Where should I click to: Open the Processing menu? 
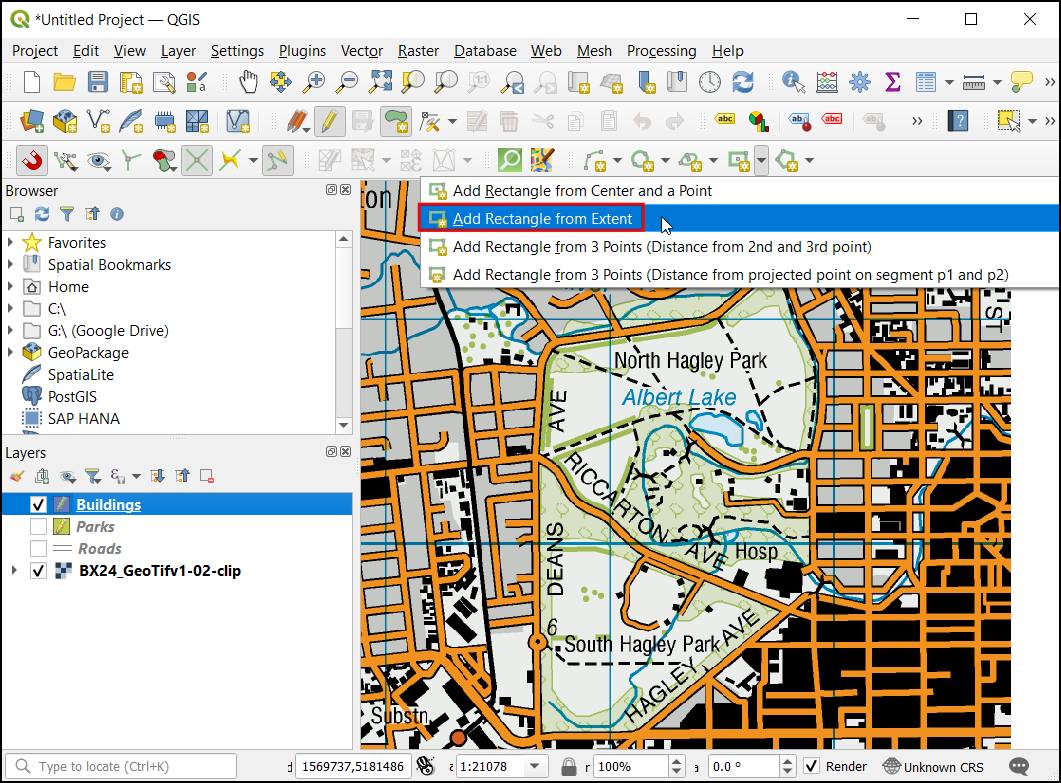pyautogui.click(x=661, y=51)
